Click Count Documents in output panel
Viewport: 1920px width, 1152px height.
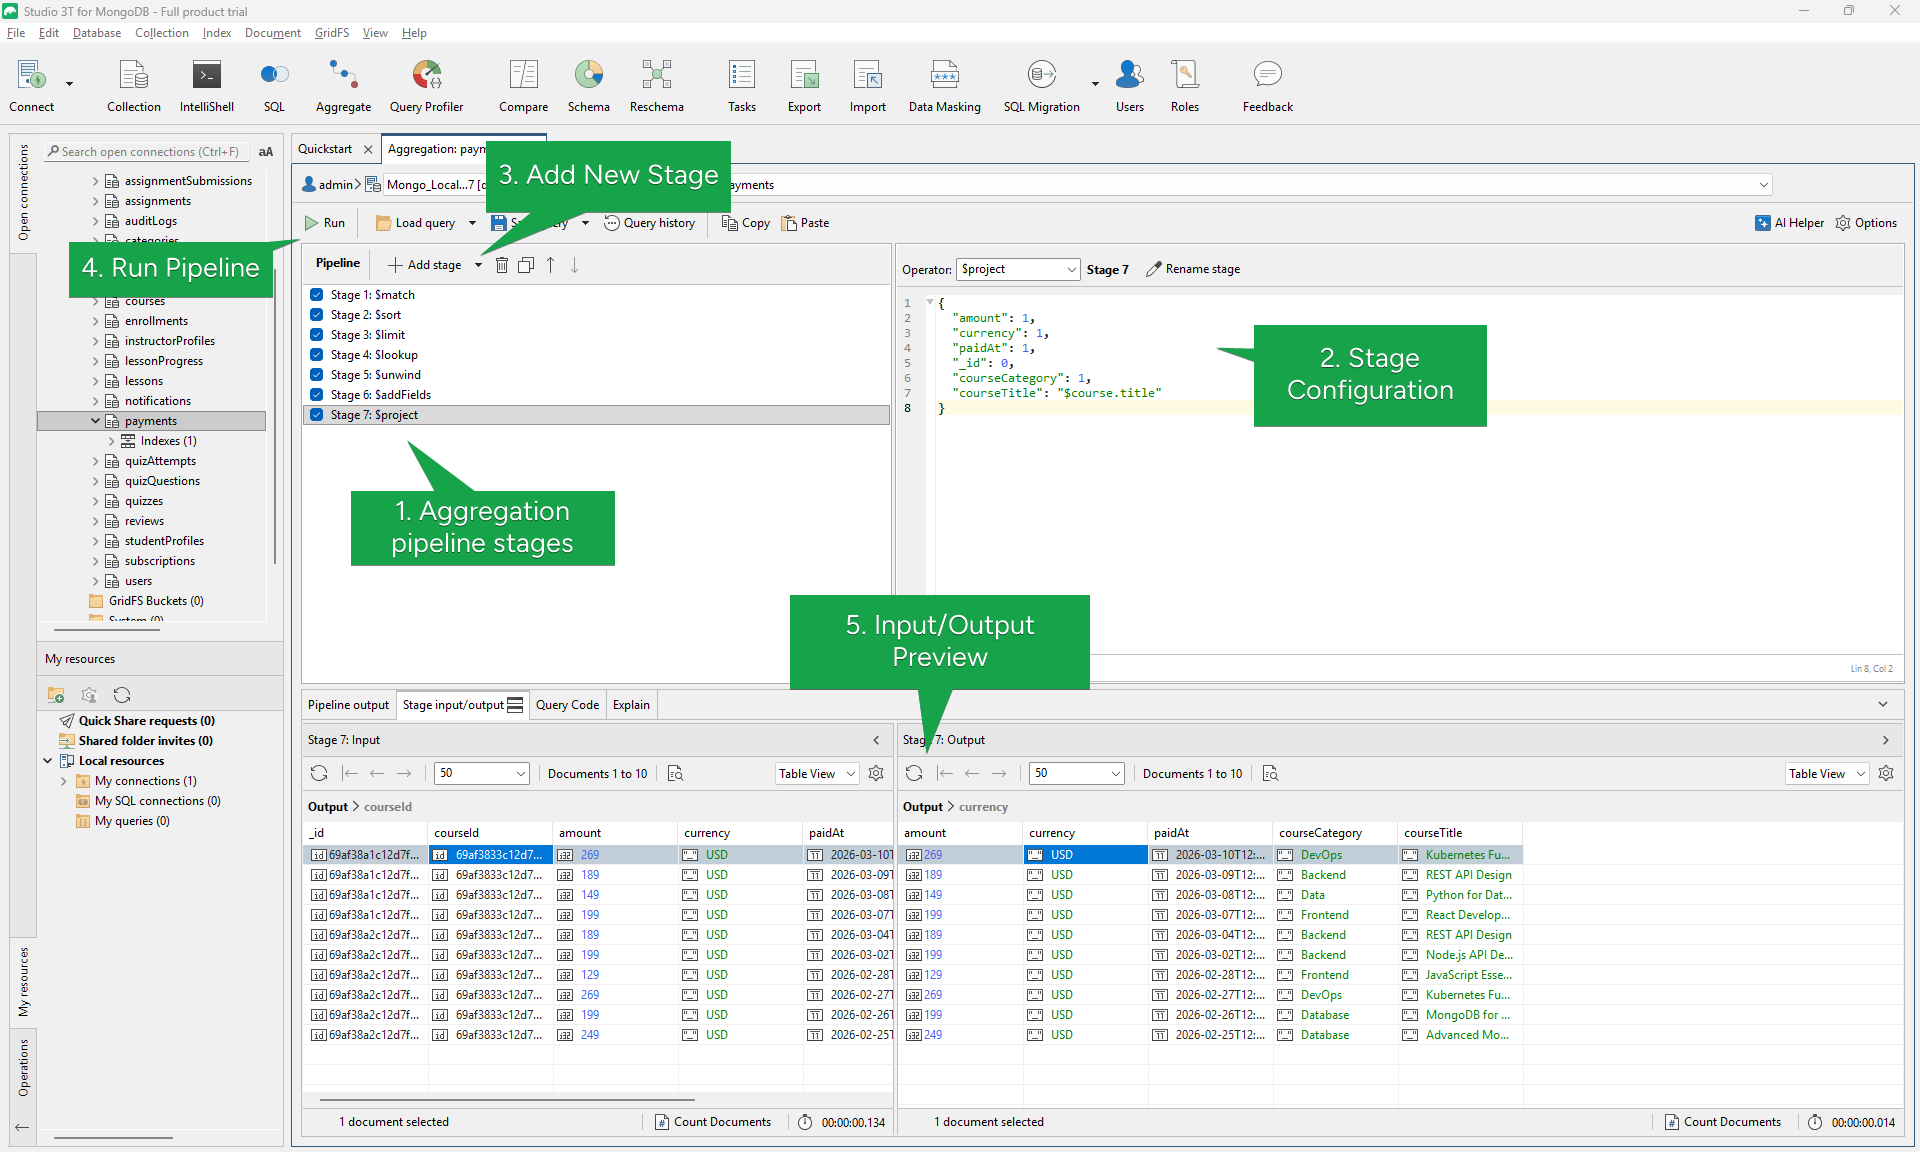point(1722,1122)
